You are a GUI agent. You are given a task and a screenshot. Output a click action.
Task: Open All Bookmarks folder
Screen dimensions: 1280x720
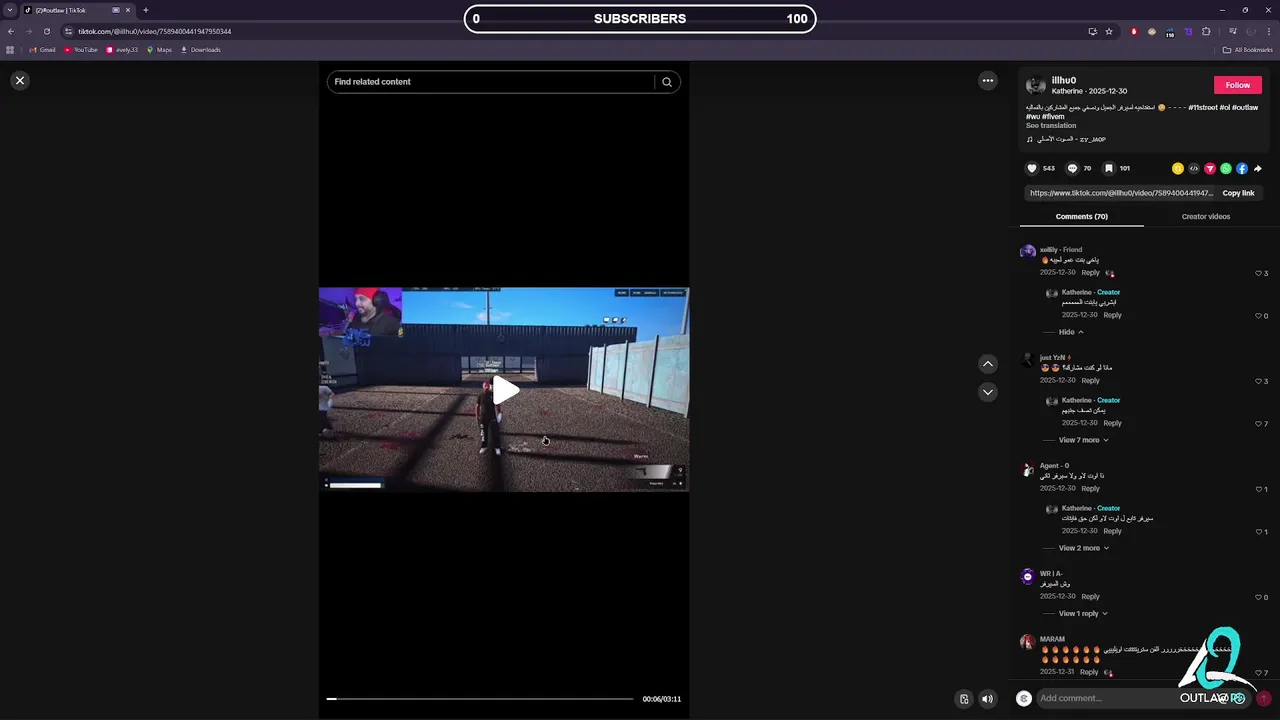(1247, 50)
